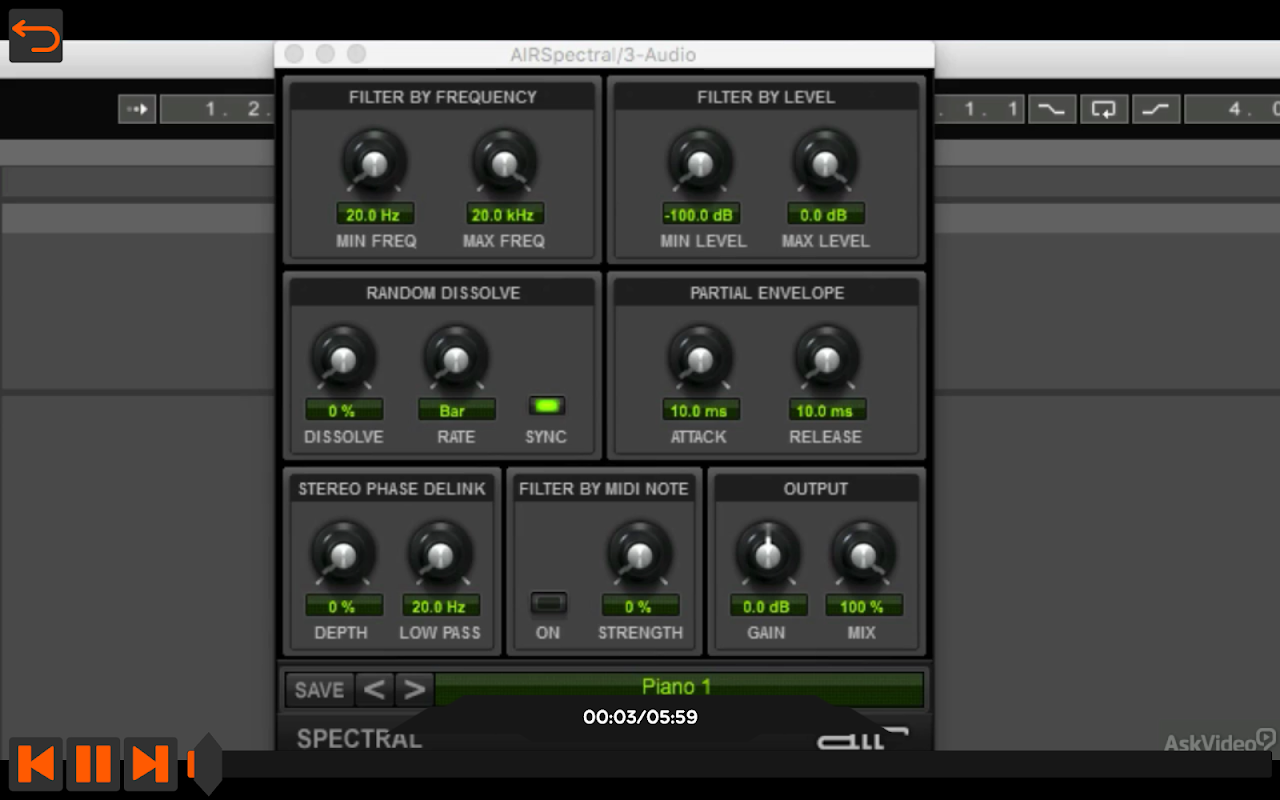Click the DISSOLVE knob
Image resolution: width=1280 pixels, height=800 pixels.
(343, 358)
